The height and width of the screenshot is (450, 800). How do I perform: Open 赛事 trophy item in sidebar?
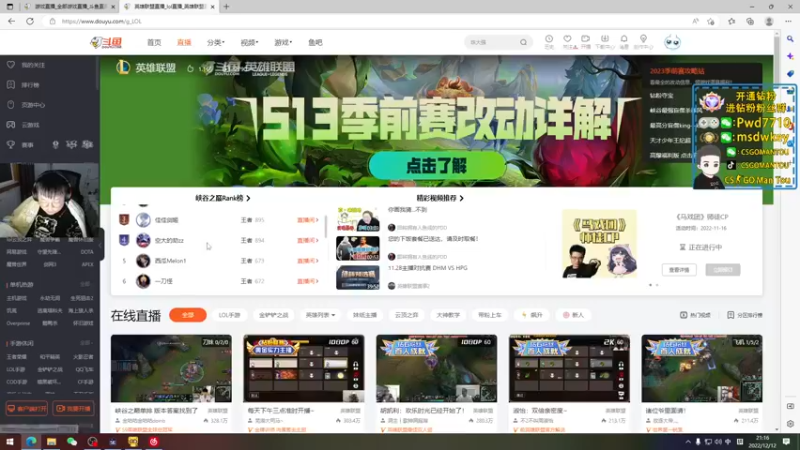20,145
